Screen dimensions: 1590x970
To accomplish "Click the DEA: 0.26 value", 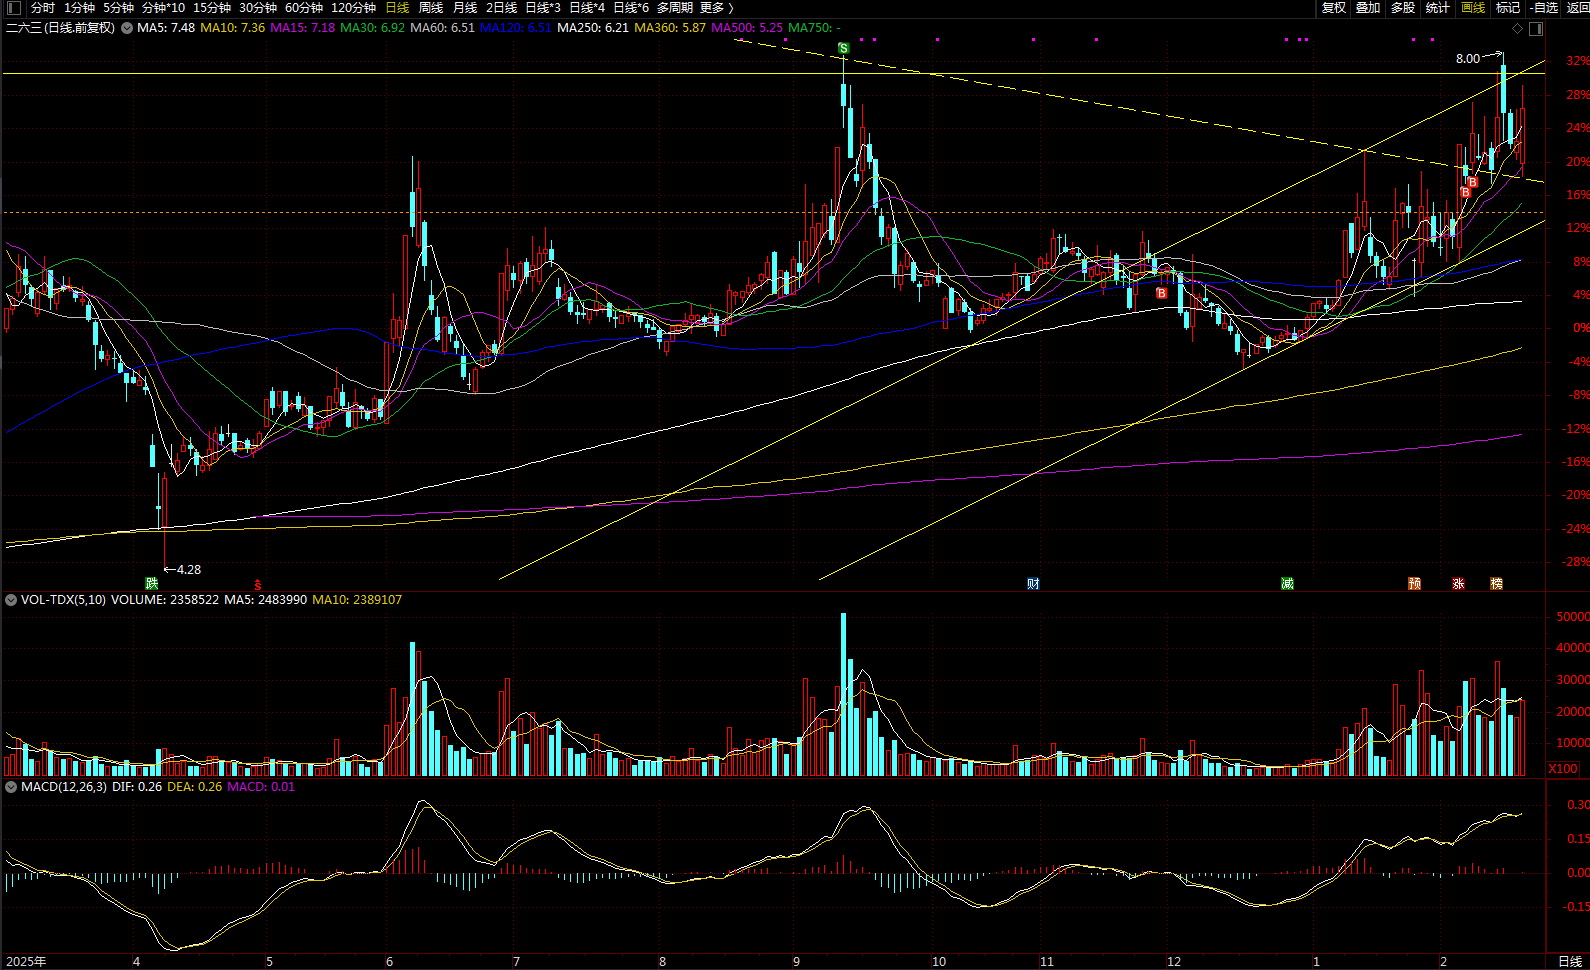I will click(195, 787).
